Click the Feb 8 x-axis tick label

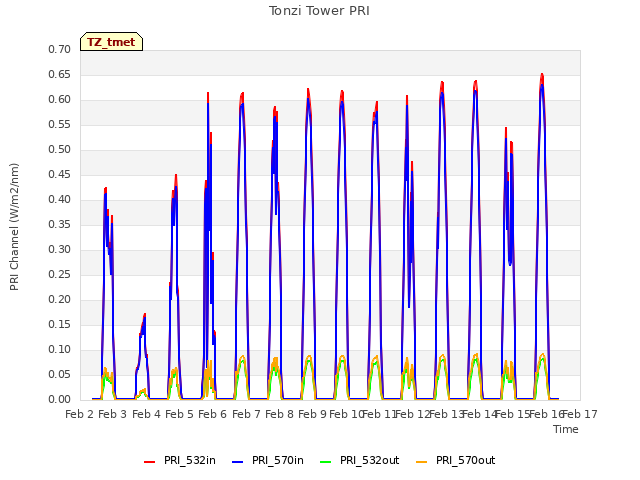click(279, 414)
